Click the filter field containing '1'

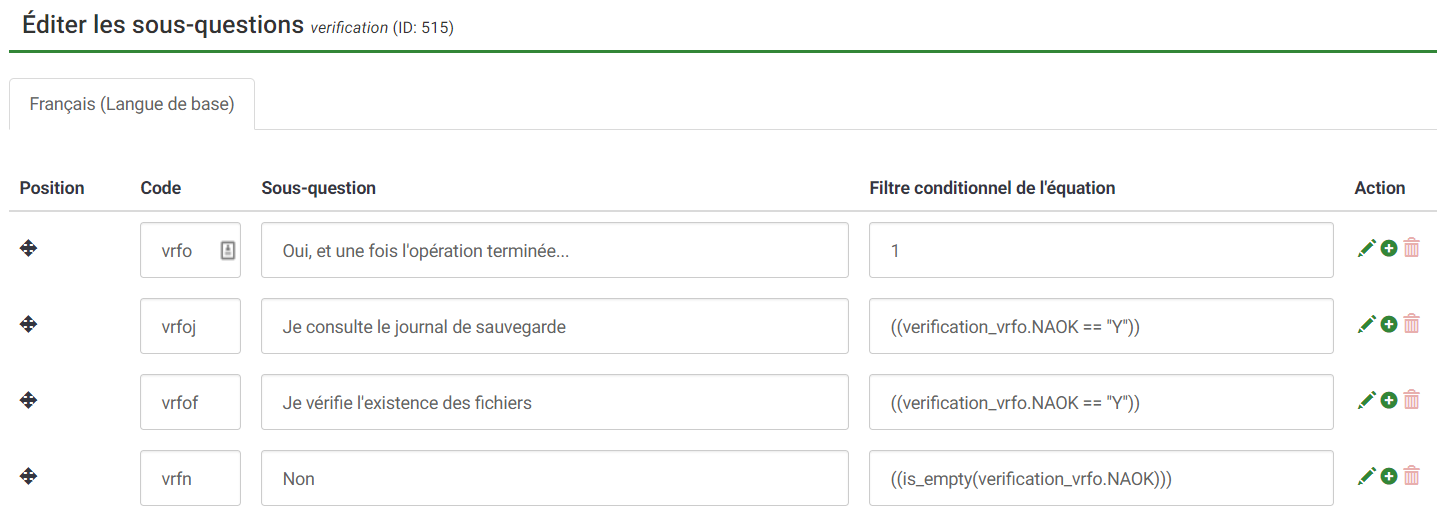[1100, 250]
